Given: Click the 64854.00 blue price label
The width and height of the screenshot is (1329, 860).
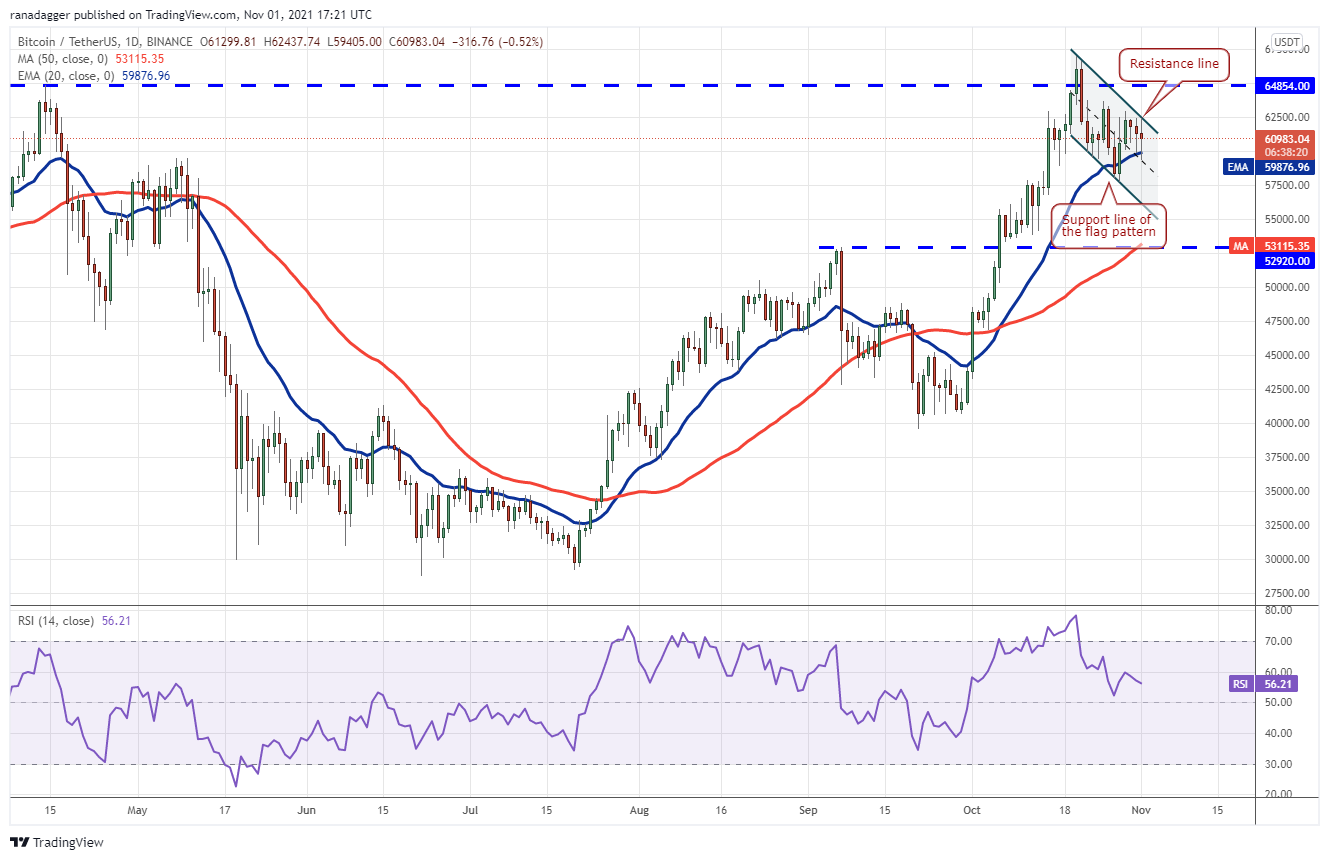Looking at the screenshot, I should coord(1286,86).
